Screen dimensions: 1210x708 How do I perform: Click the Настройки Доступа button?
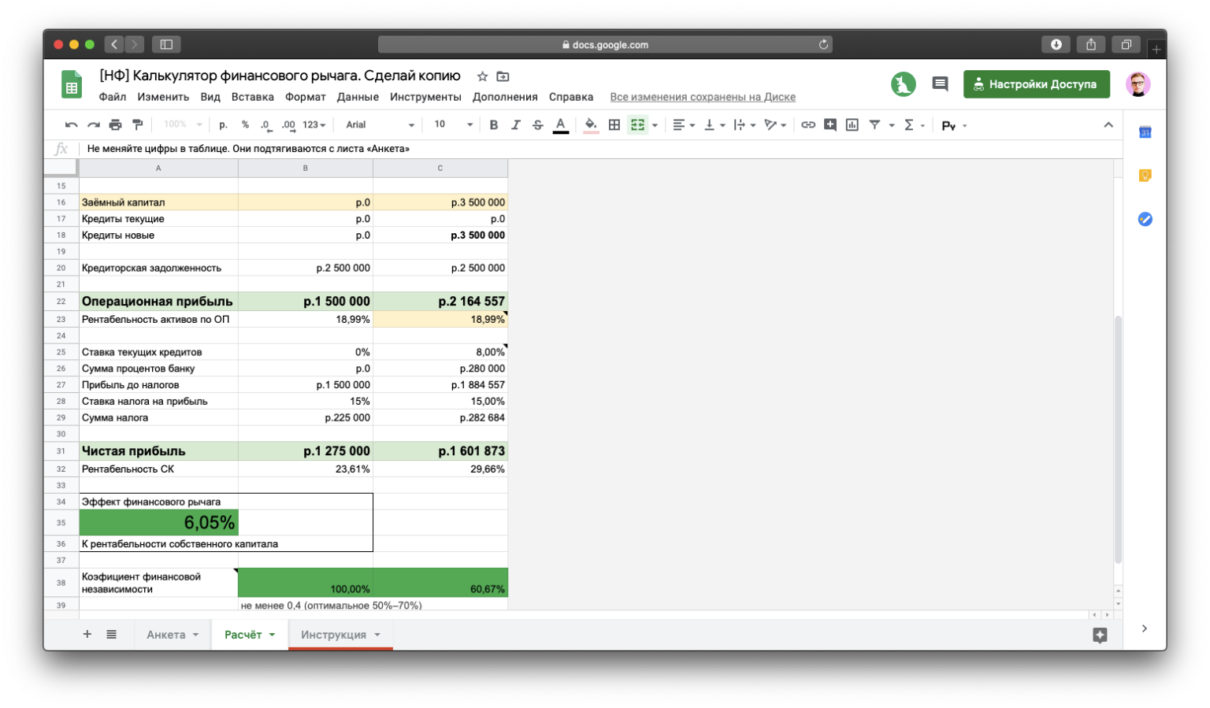(1036, 84)
